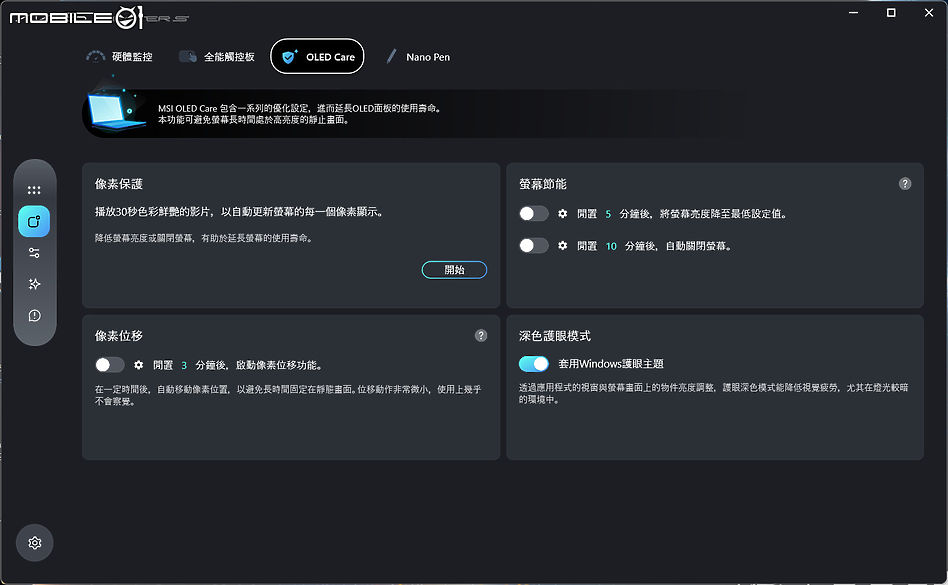Image resolution: width=948 pixels, height=585 pixels.
Task: Open the hardware monitor (硬體監控) icon
Action: 95,57
